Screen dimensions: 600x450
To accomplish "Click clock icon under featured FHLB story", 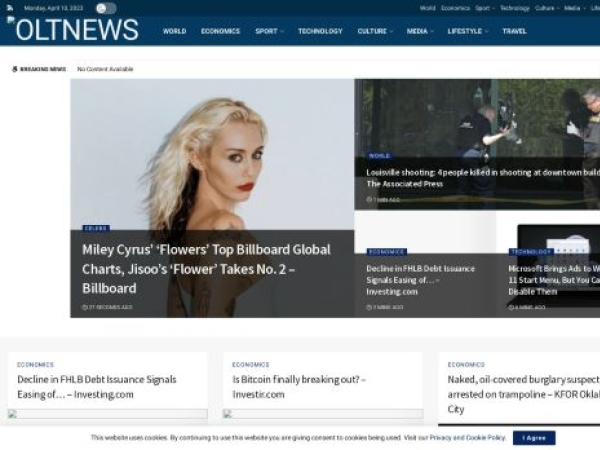I will [369, 307].
